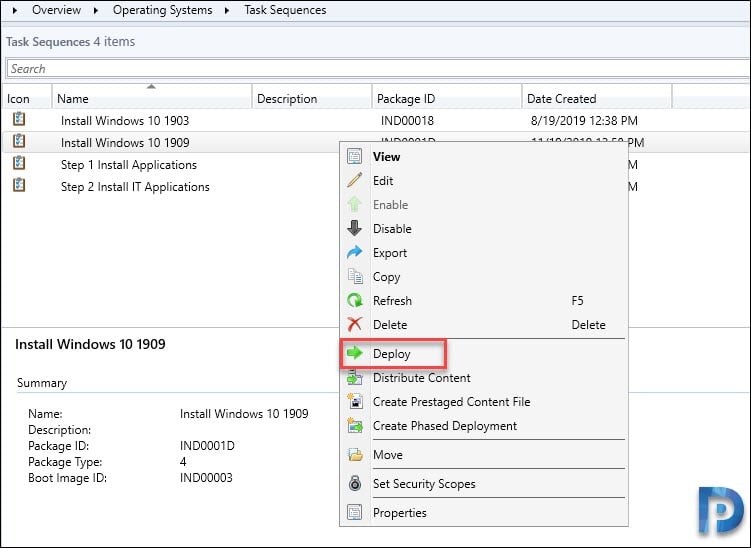Click the green Deploy arrow icon
Screen dimensions: 751x548
[x=354, y=354]
